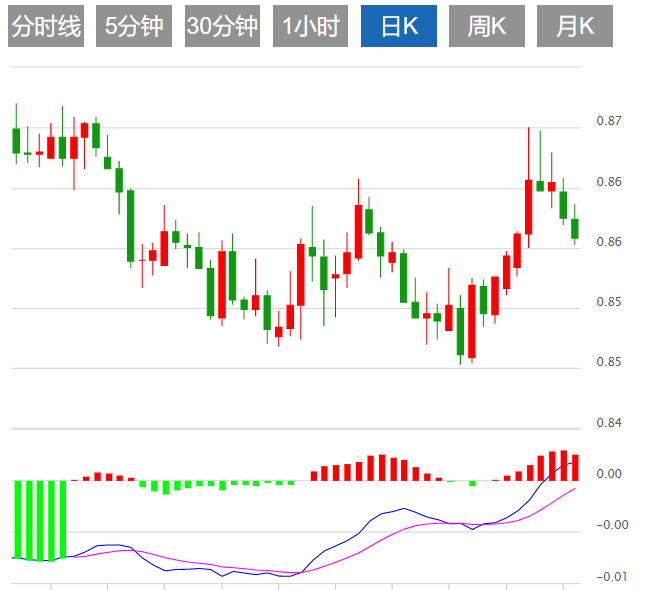
Task: Switch to the 月K monthly chart
Action: pyautogui.click(x=575, y=26)
